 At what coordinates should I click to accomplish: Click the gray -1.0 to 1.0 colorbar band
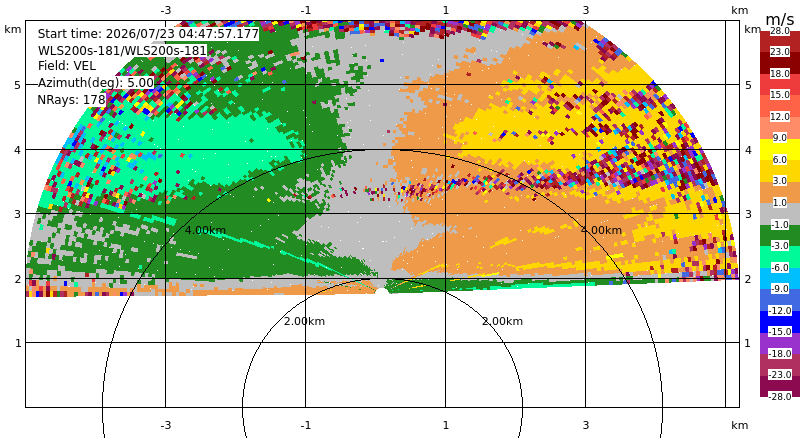tap(780, 214)
